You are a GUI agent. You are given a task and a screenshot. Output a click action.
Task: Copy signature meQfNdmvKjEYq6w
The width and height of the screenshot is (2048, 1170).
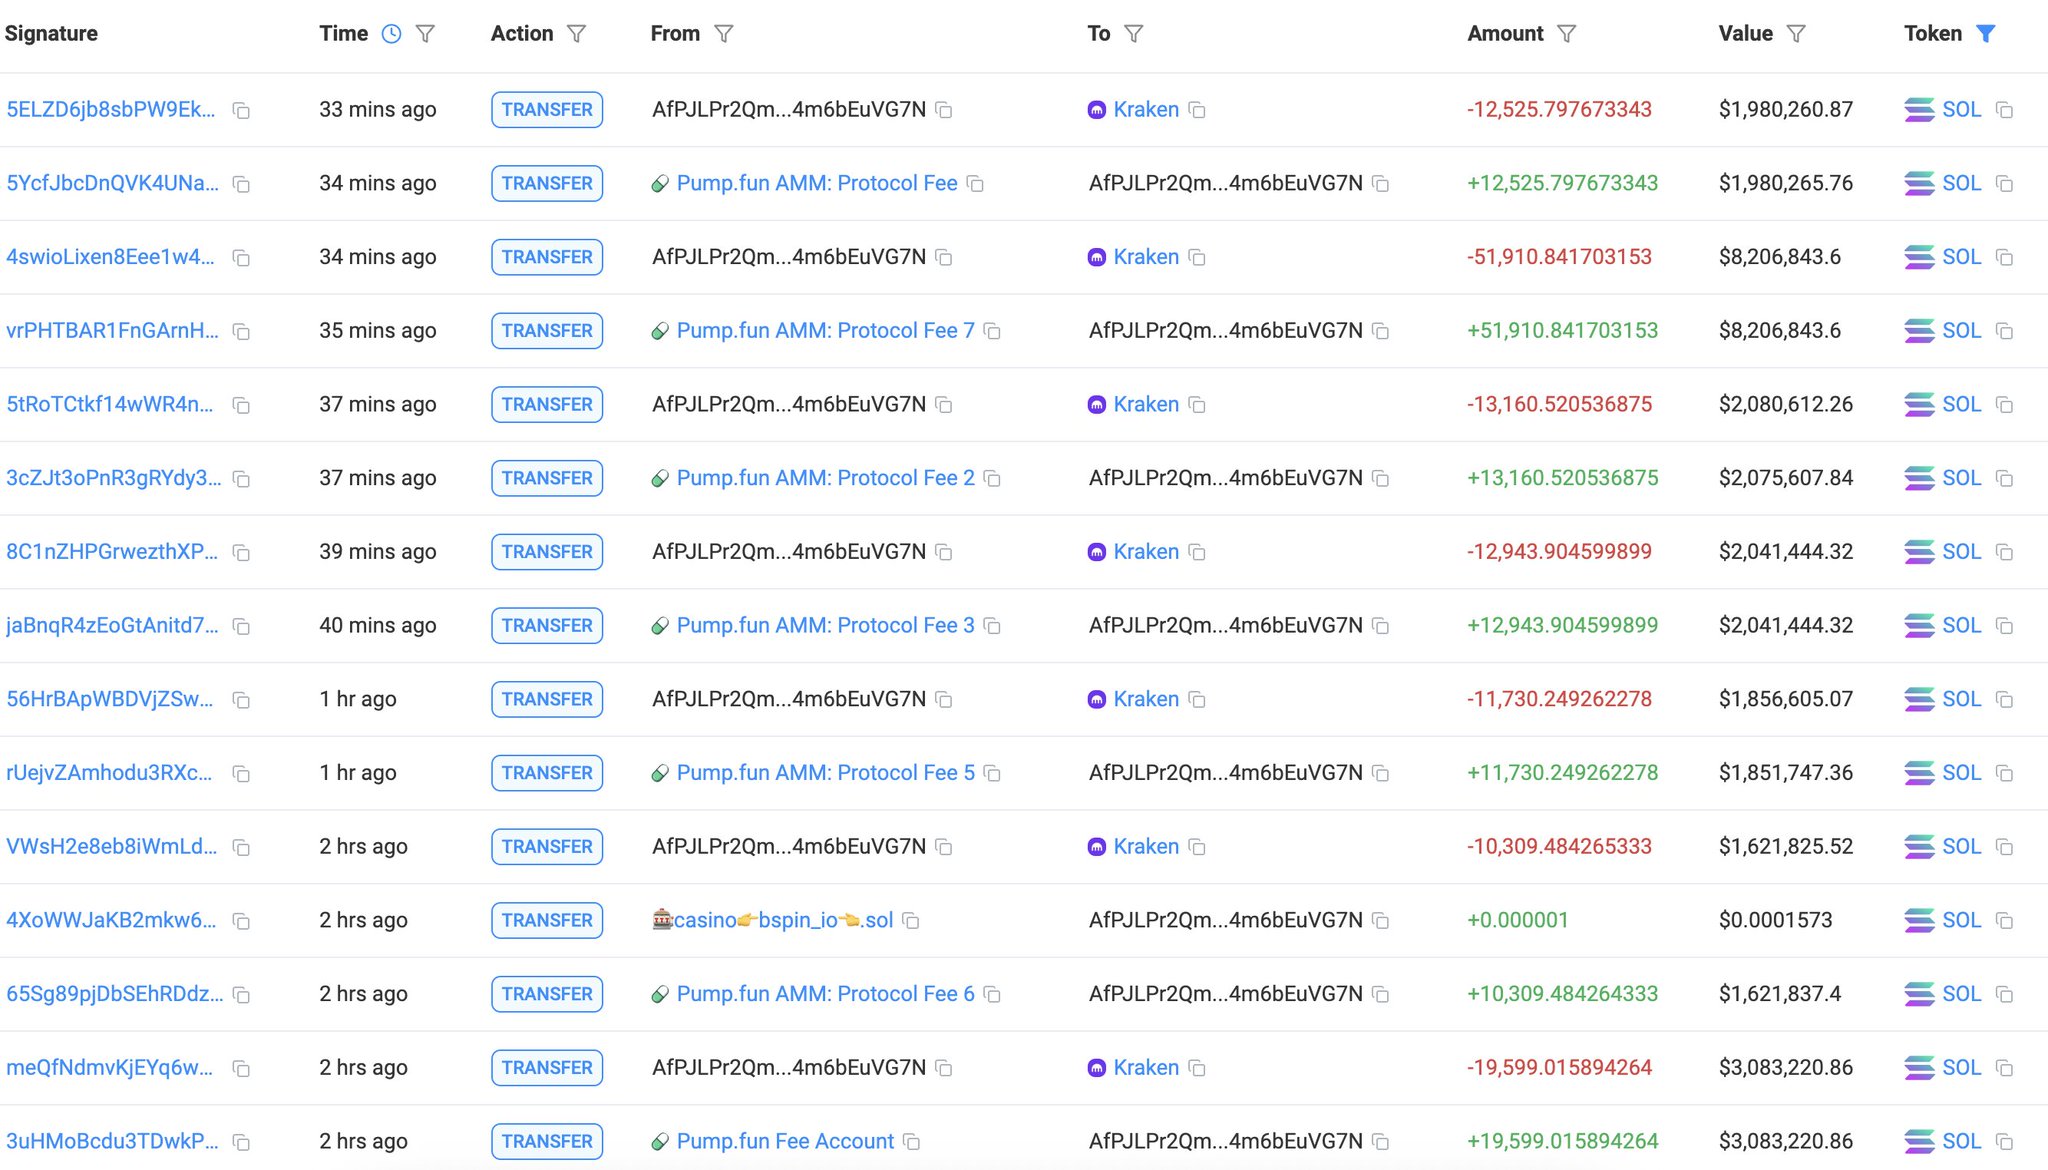pos(241,1069)
